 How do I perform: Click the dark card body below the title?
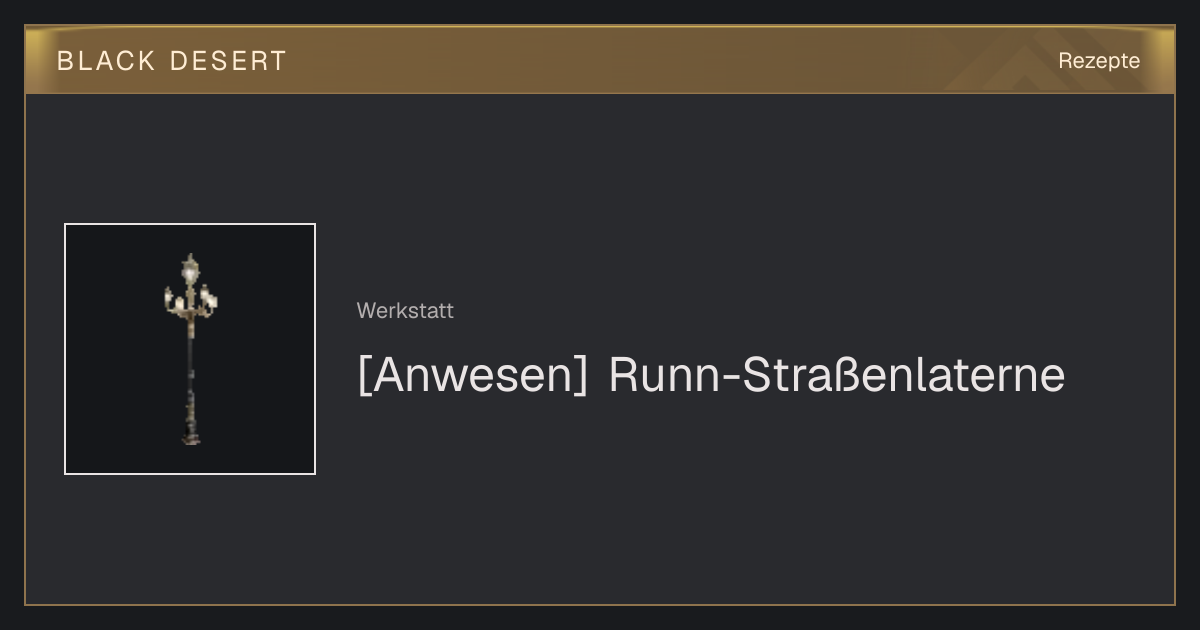pyautogui.click(x=700, y=500)
